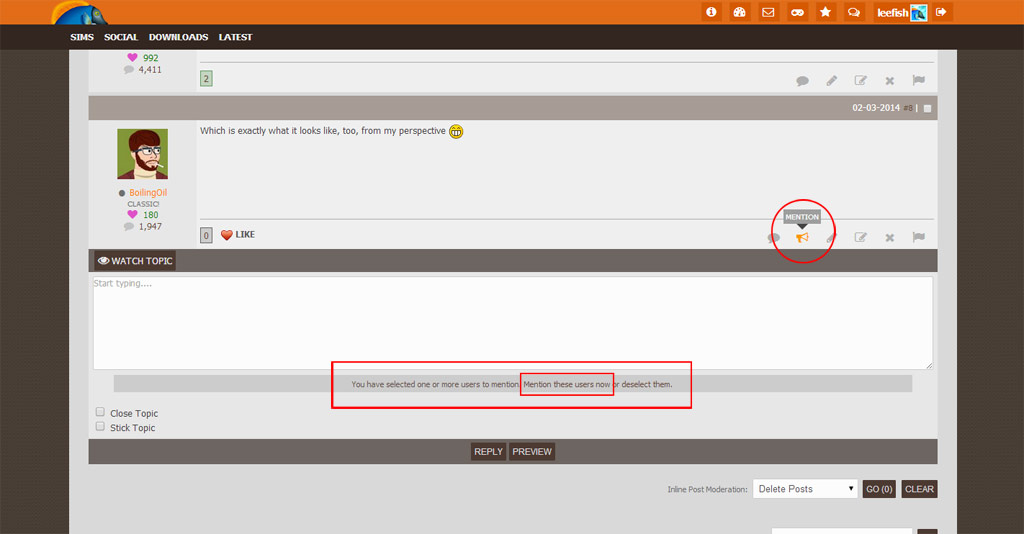The width and height of the screenshot is (1024, 534).
Task: Open the dashboard gauge icon in header
Action: pos(740,12)
